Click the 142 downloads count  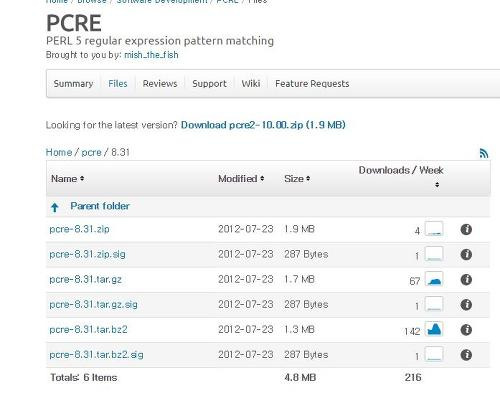pos(412,331)
